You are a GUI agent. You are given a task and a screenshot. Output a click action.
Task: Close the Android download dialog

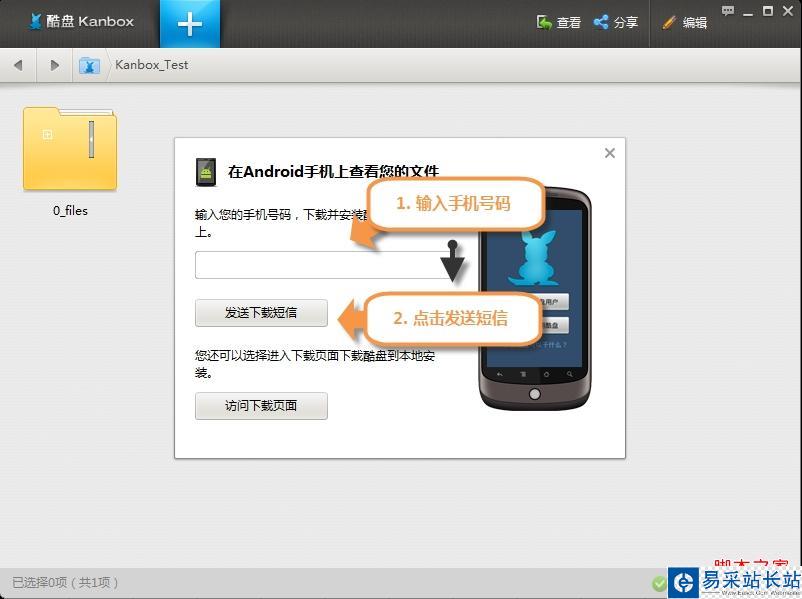click(x=609, y=153)
